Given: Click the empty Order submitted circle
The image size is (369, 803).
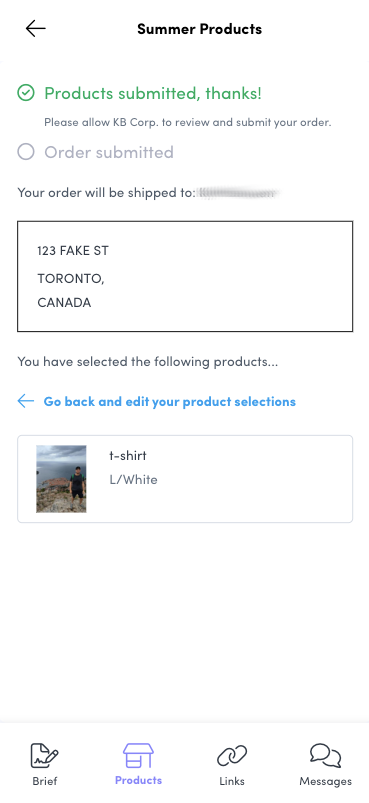Looking at the screenshot, I should pyautogui.click(x=26, y=152).
